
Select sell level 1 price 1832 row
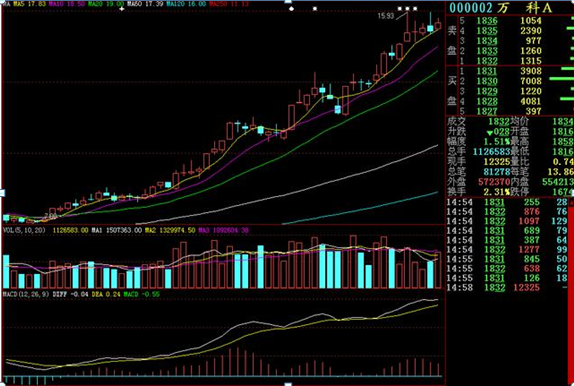click(510, 61)
